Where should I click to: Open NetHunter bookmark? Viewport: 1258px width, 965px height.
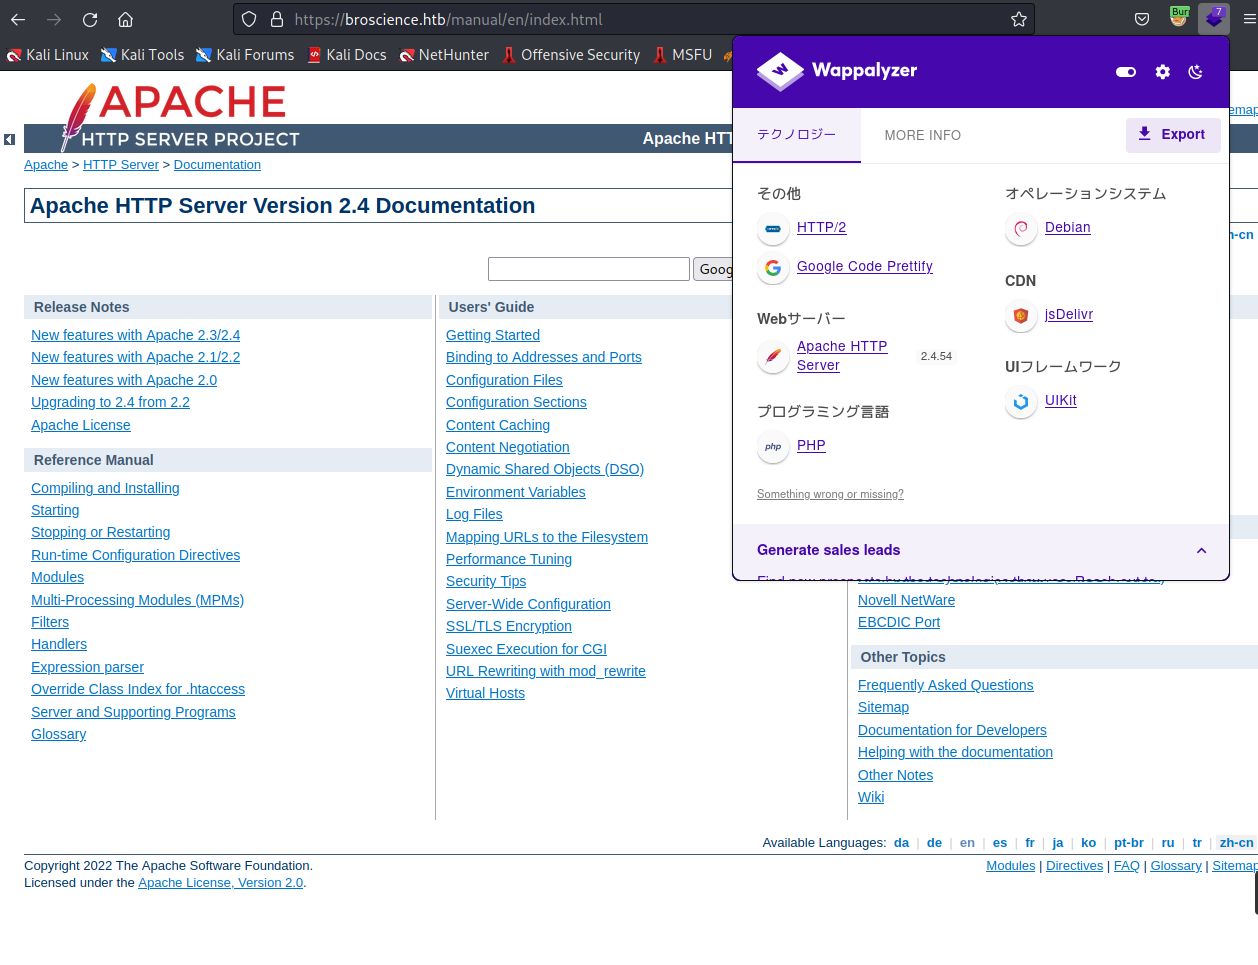[443, 55]
